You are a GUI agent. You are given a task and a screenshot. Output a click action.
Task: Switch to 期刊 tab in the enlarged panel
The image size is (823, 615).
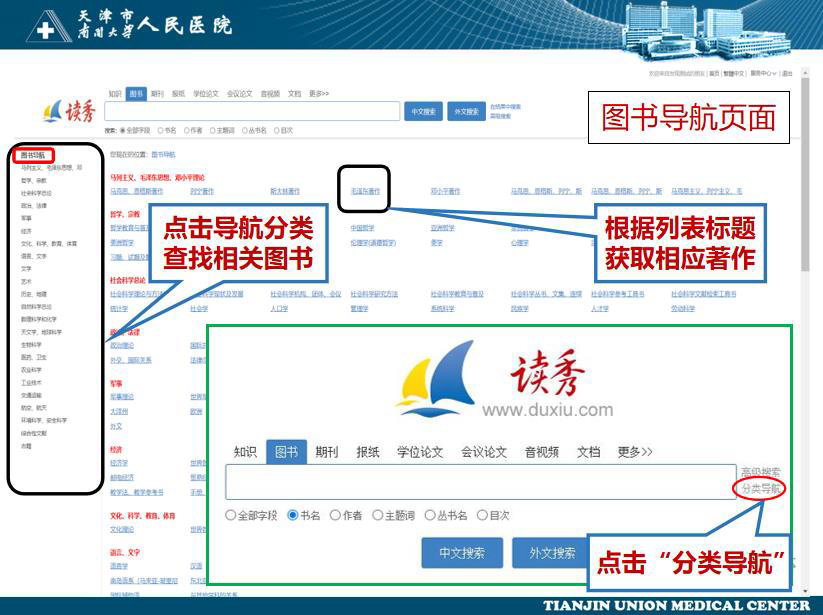[326, 452]
